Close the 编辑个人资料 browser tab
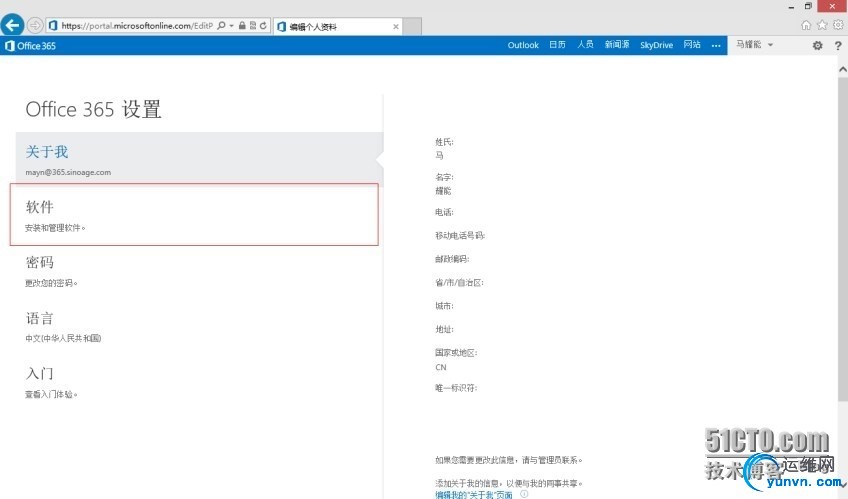Screen dimensions: 848x499 pyautogui.click(x=396, y=26)
